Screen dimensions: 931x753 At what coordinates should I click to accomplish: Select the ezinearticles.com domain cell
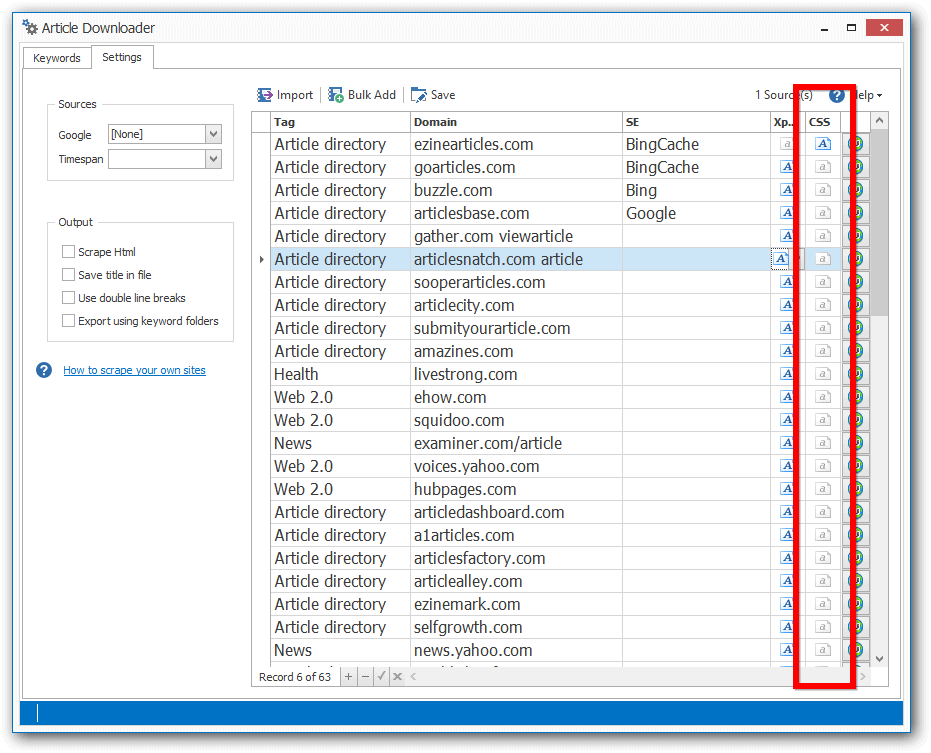click(x=516, y=144)
